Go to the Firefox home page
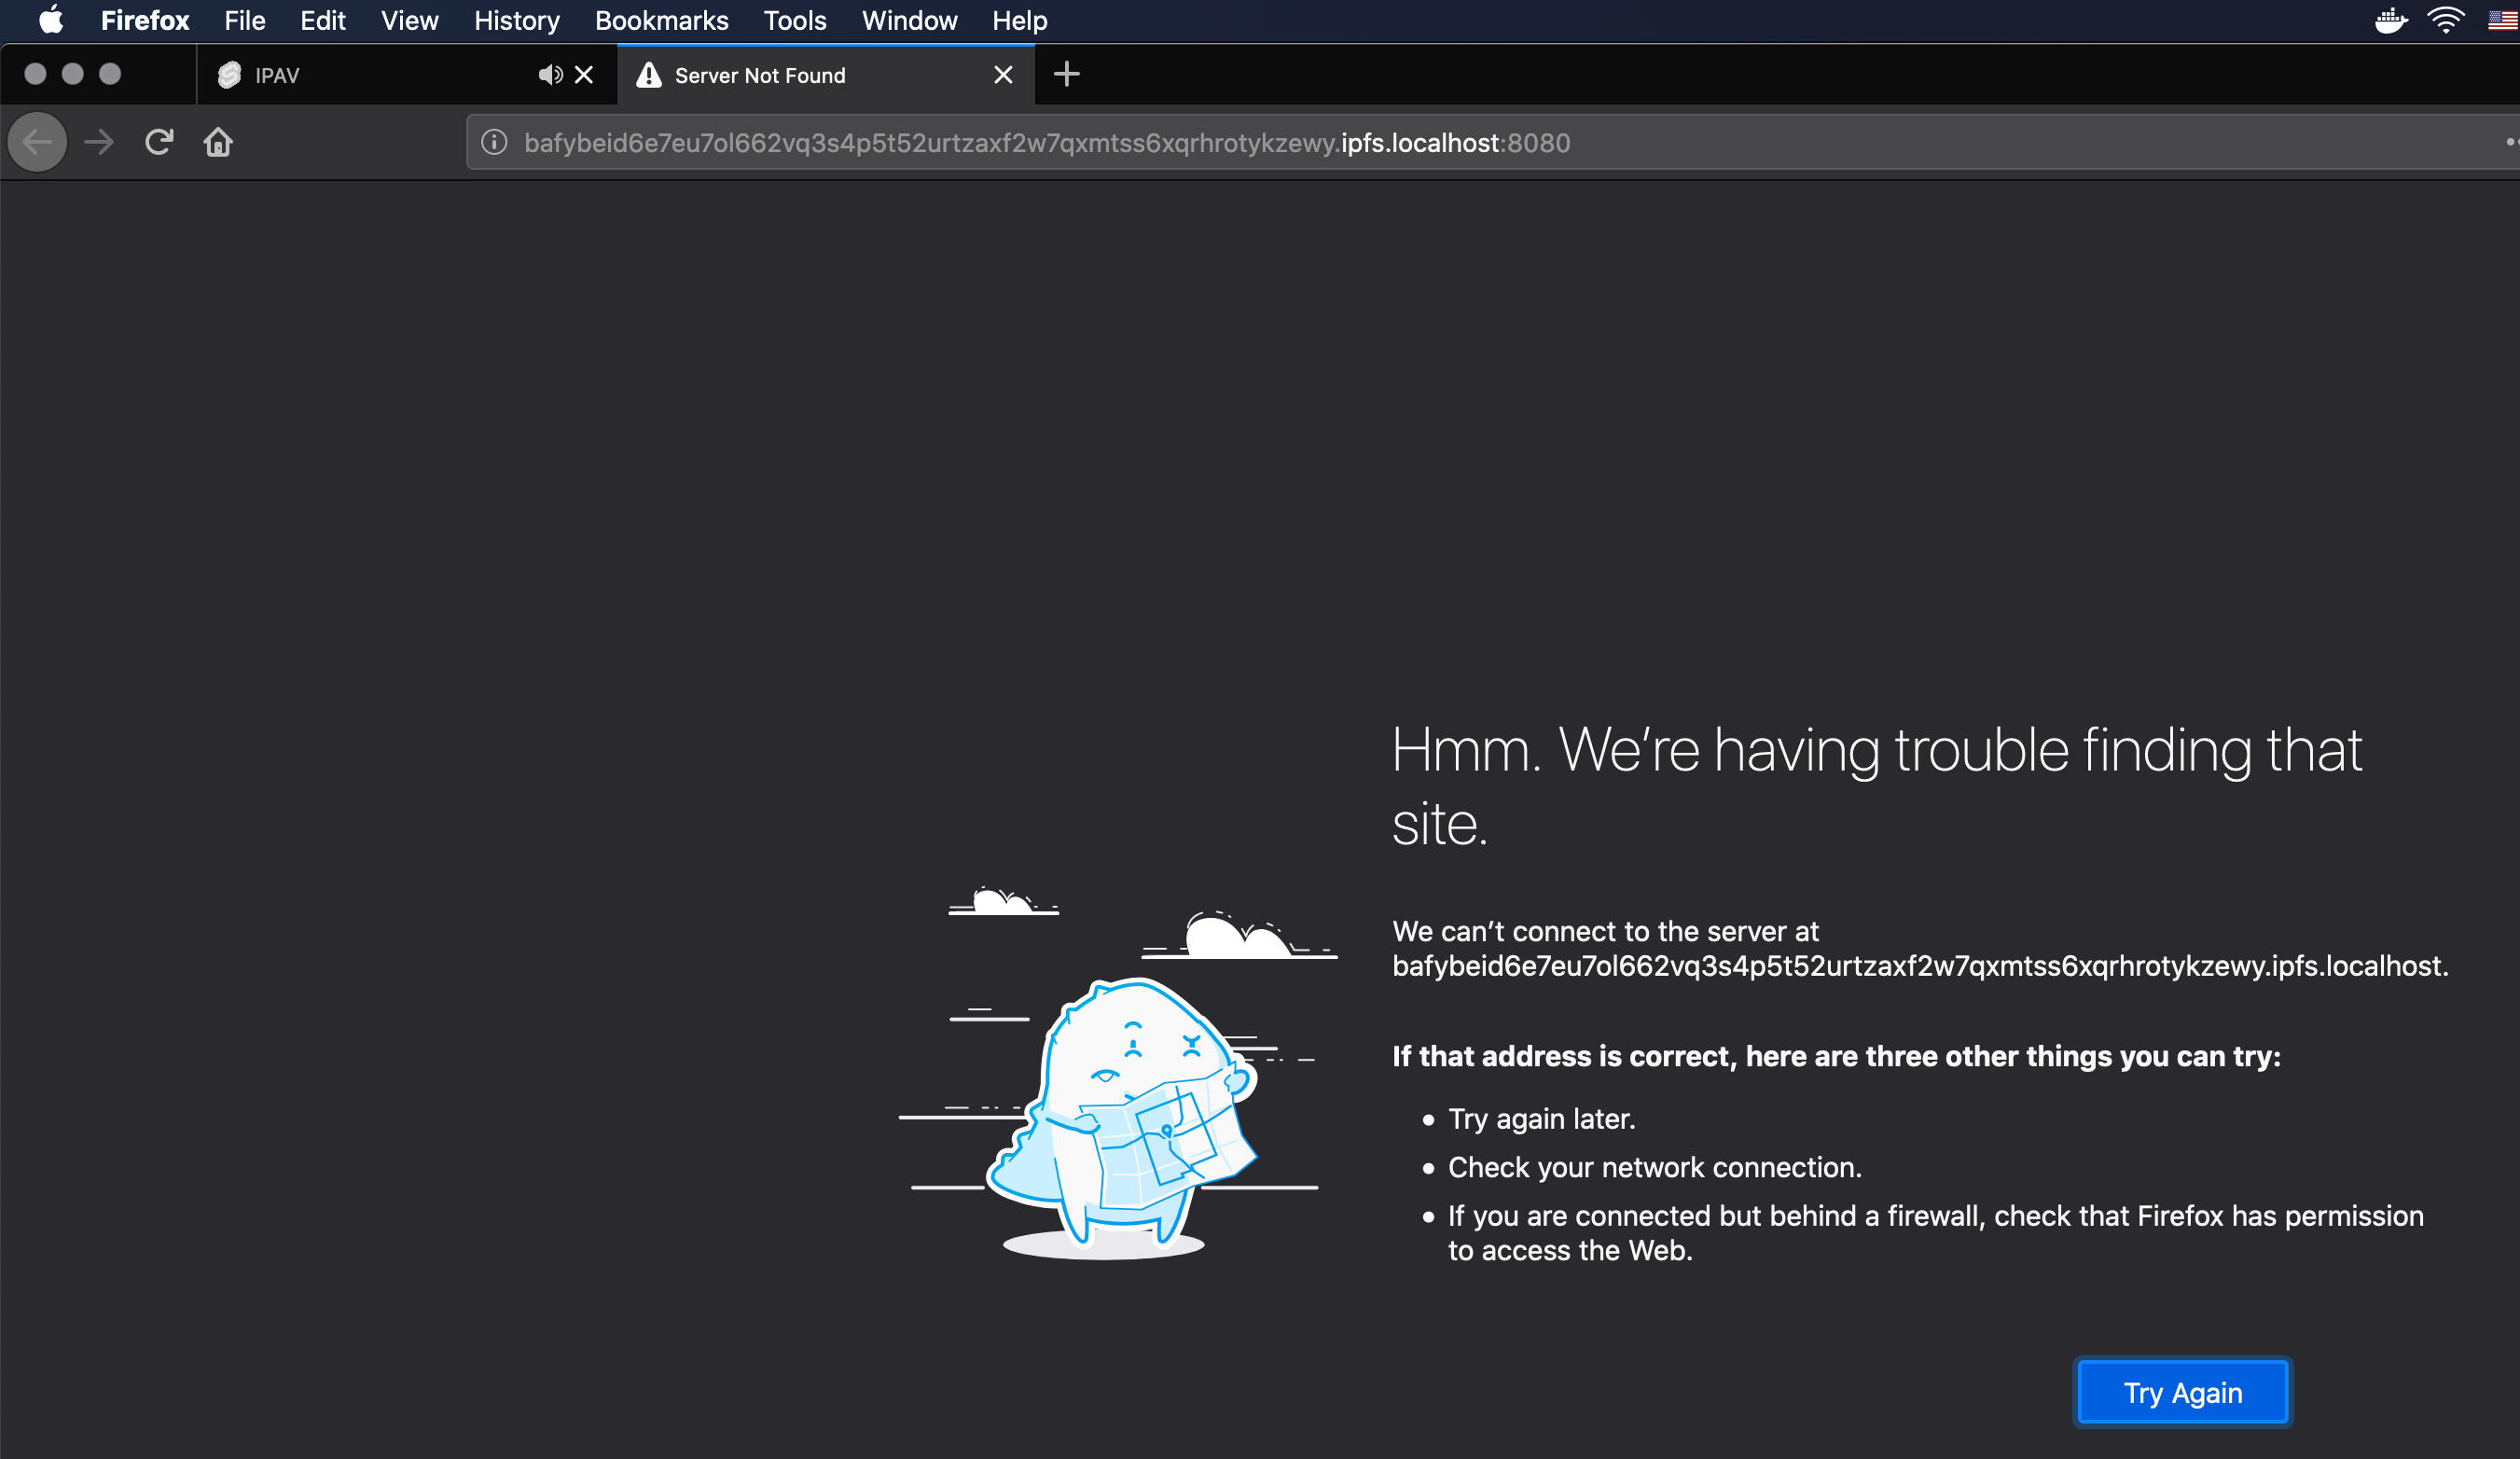The width and height of the screenshot is (2520, 1459). [218, 142]
